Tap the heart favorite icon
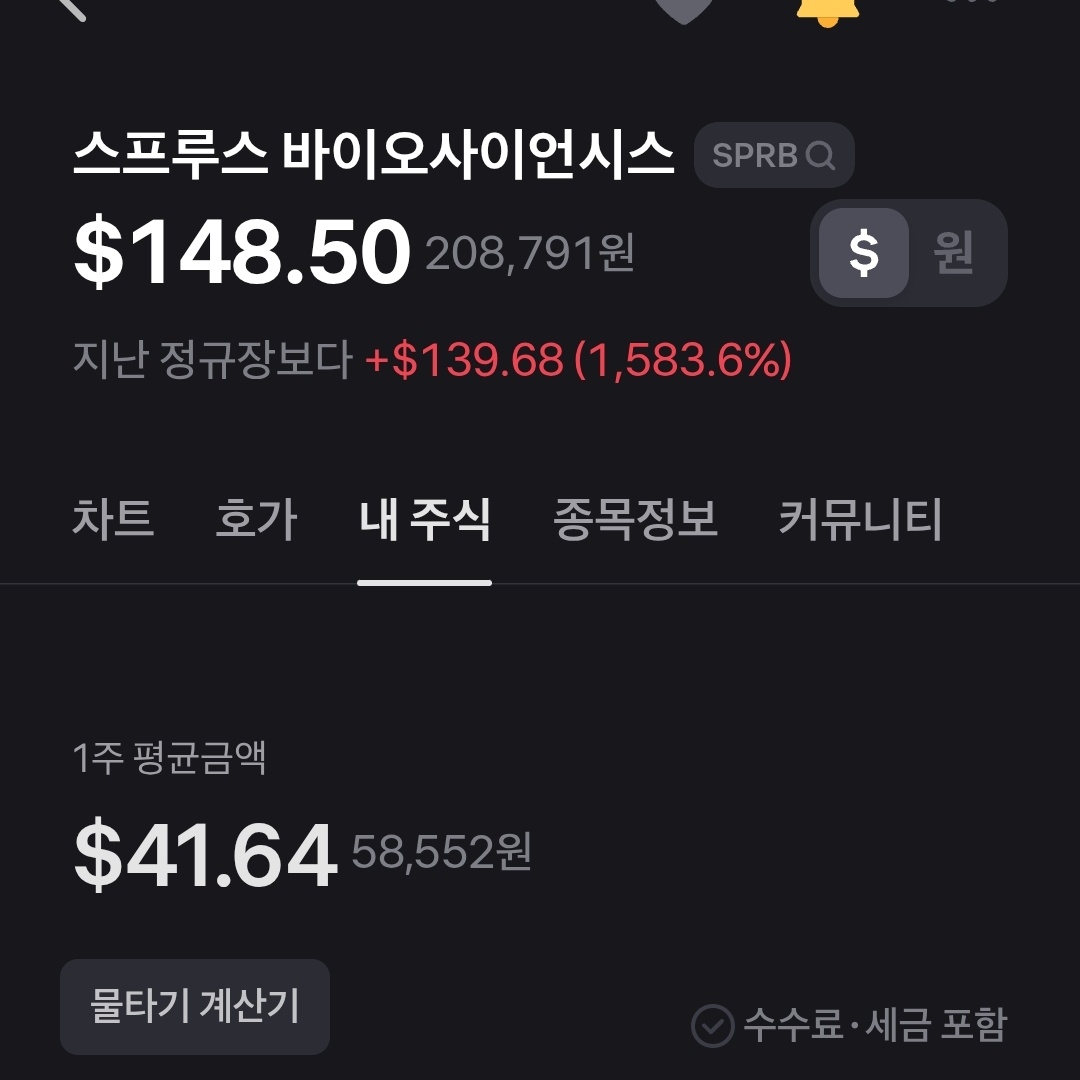The width and height of the screenshot is (1080, 1080). (684, 8)
